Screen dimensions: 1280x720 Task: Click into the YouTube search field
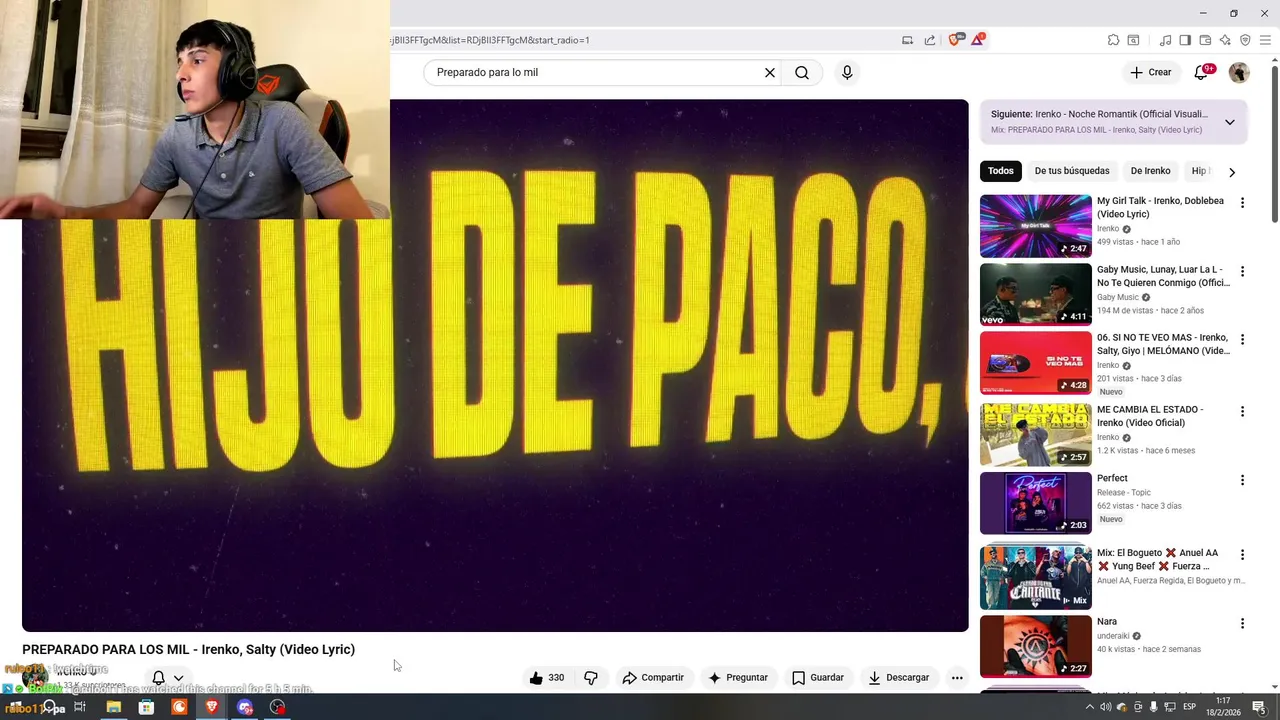(595, 72)
